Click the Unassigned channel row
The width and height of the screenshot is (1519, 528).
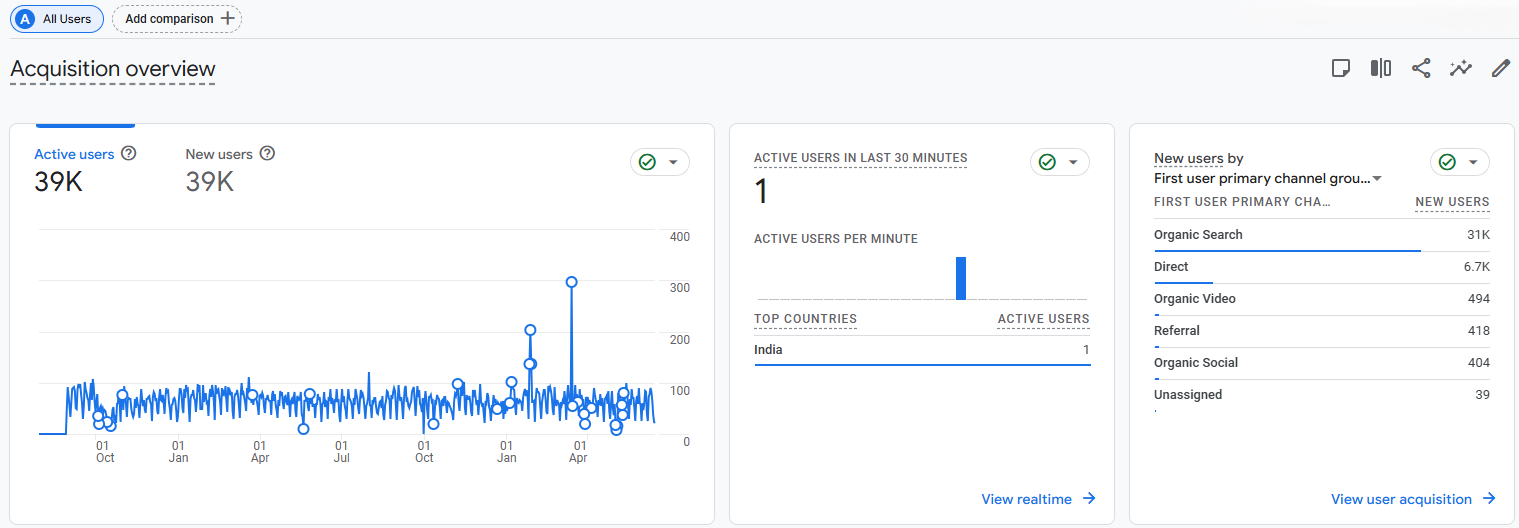(1322, 395)
